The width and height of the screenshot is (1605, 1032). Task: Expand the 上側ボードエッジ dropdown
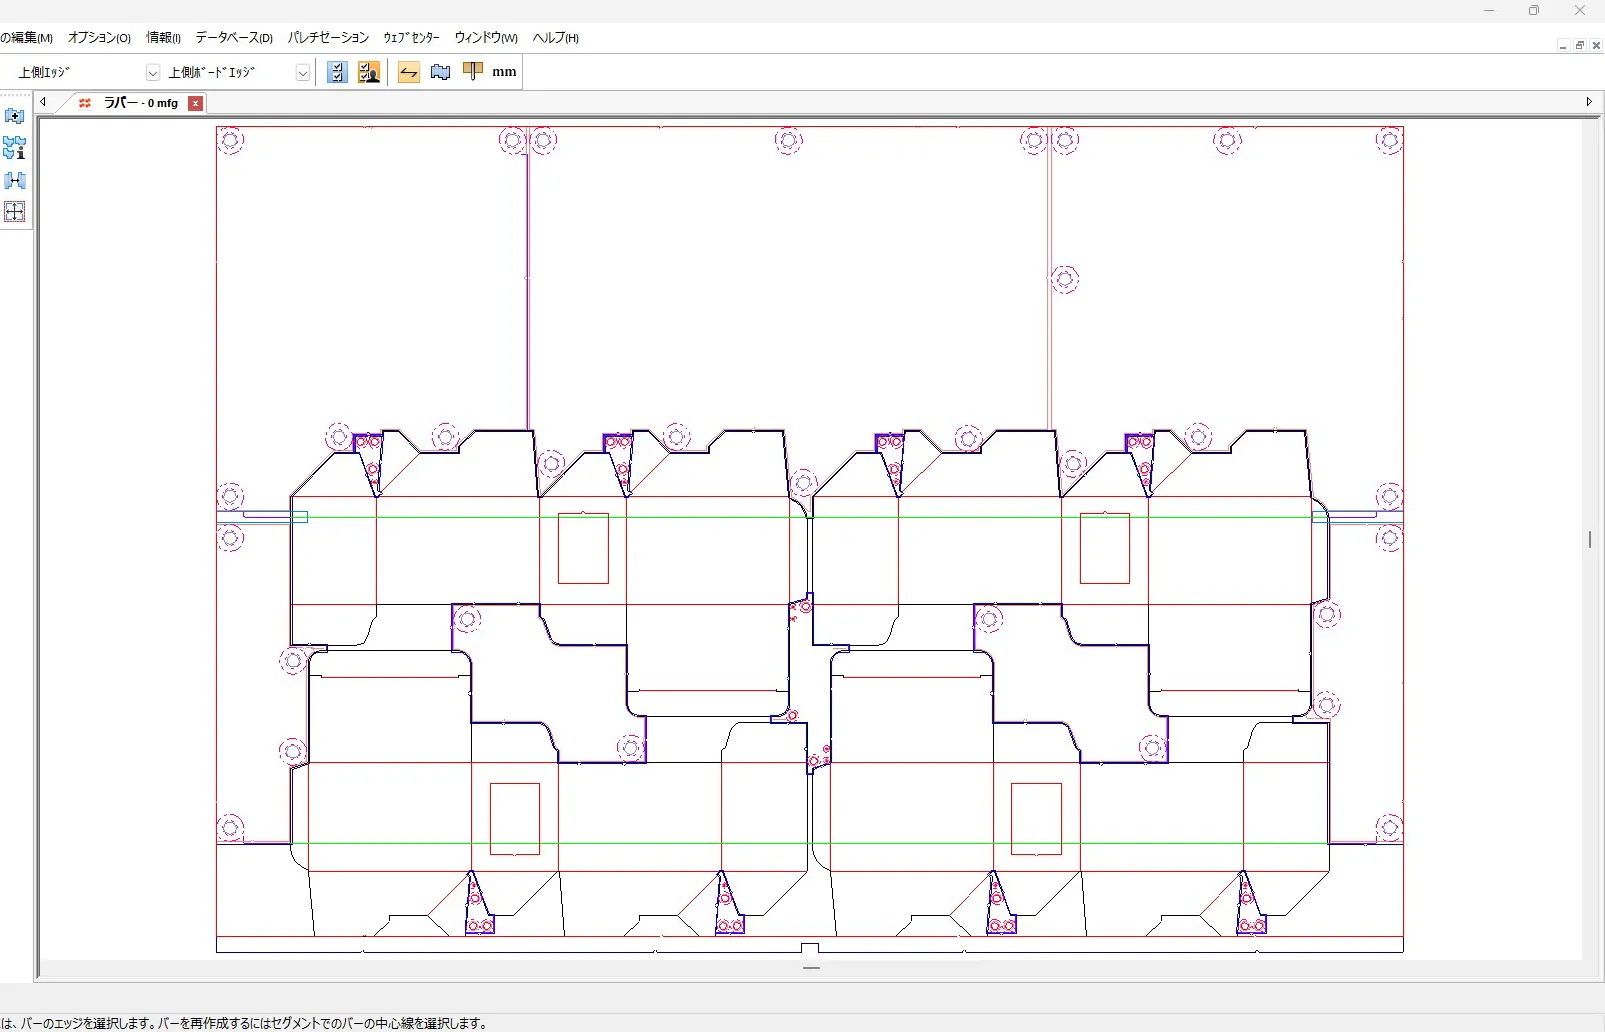click(302, 73)
